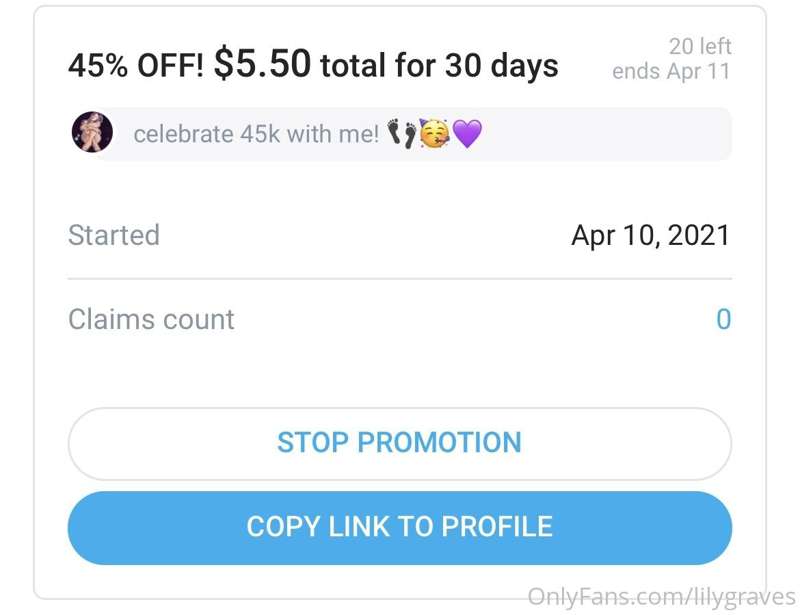Click the STOP PROMOTION button
The height and width of the screenshot is (615, 800).
coord(399,444)
